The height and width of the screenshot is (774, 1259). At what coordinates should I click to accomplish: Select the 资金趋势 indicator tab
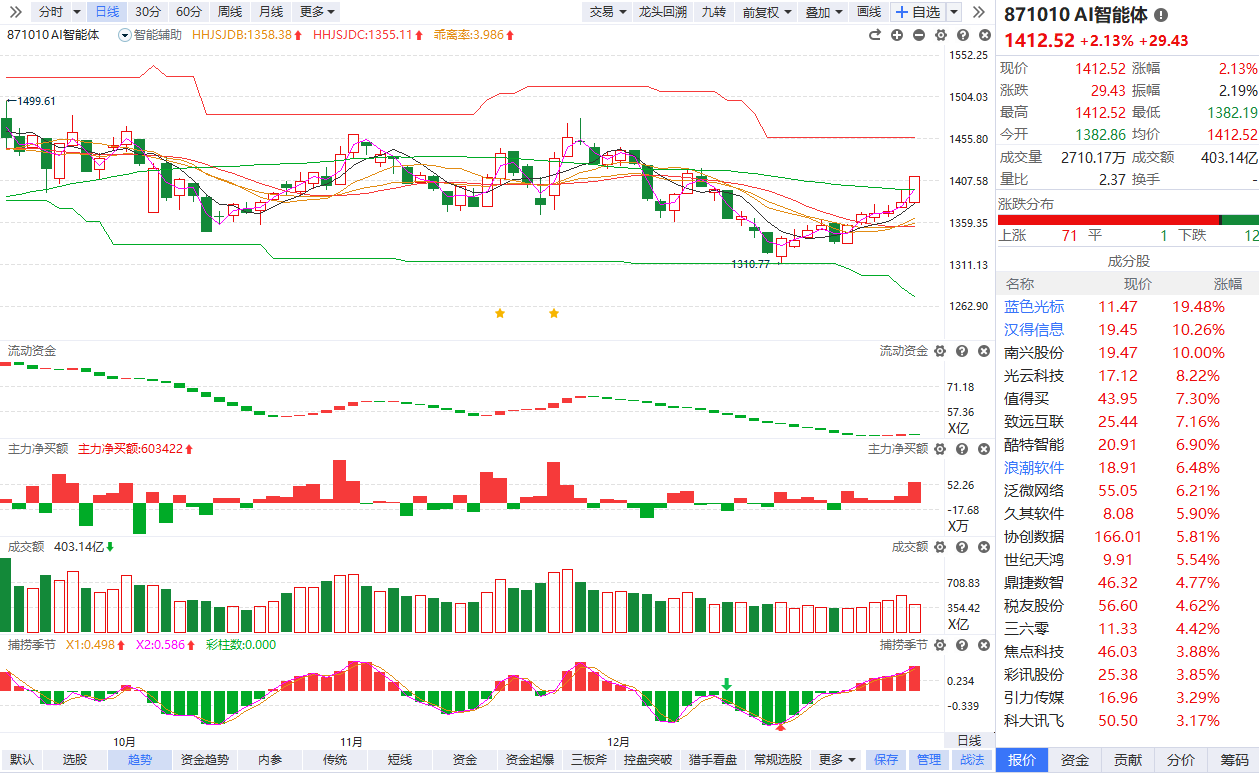tap(205, 760)
